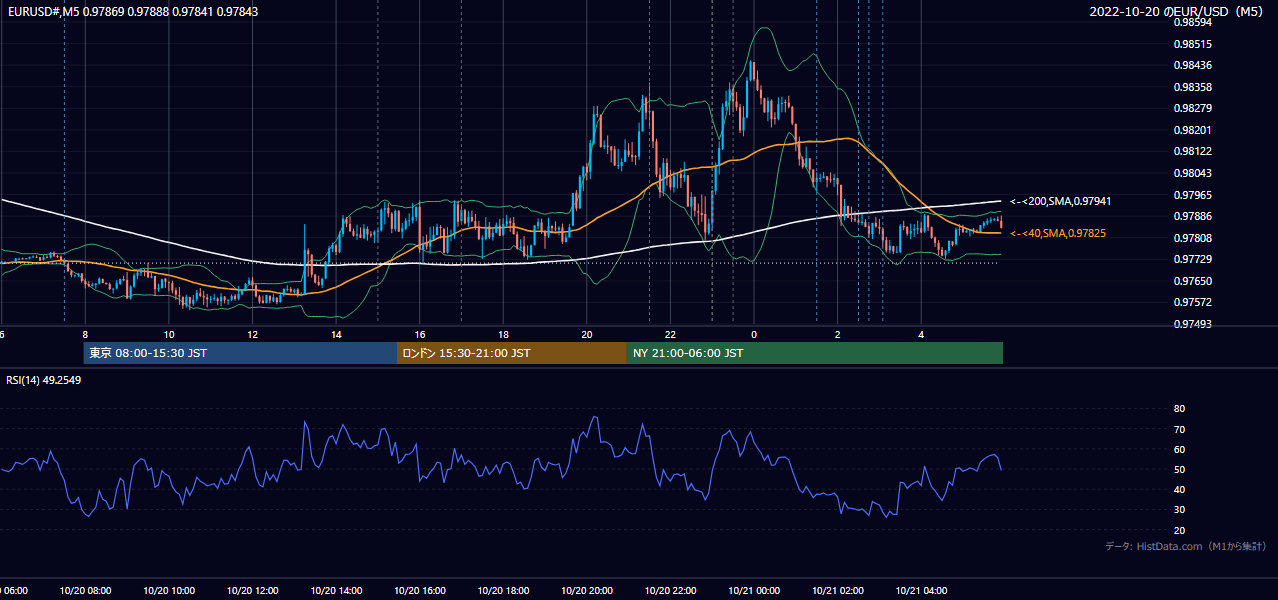This screenshot has height=600, width=1278.
Task: Click the 10/21 04:00 bottom time label
Action: [x=922, y=590]
